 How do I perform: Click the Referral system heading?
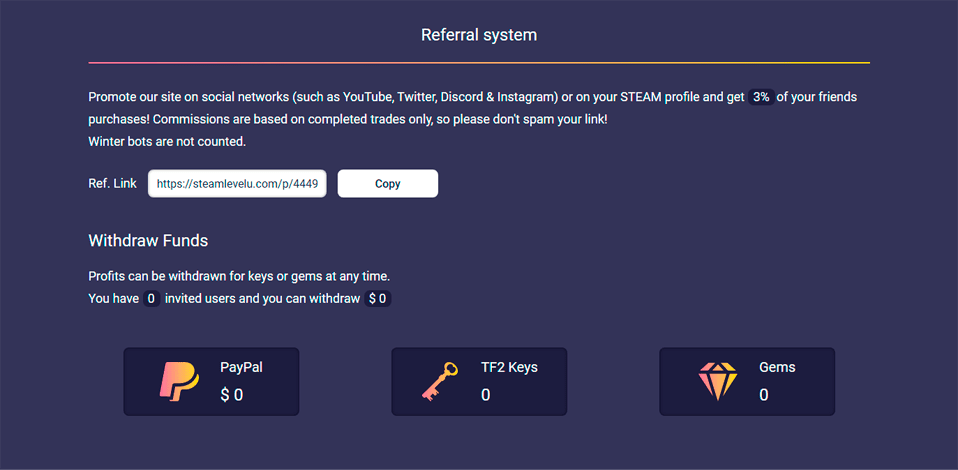(x=479, y=35)
